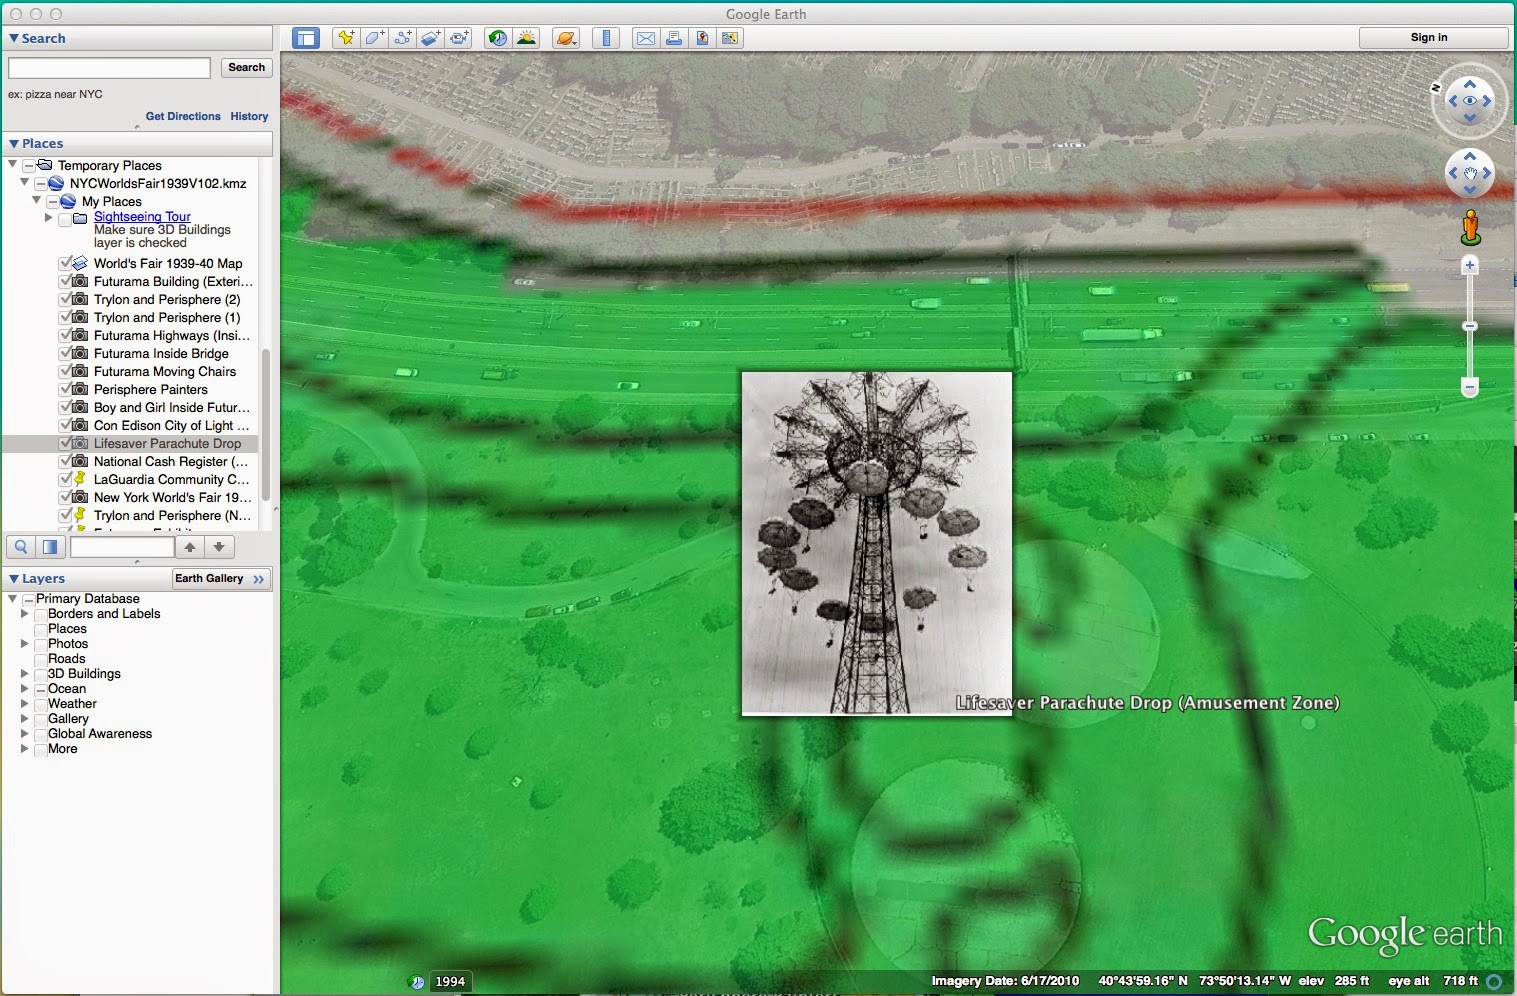The width and height of the screenshot is (1517, 996).
Task: Collapse NYCWorldsFair1939V102.kmz node
Action: coord(25,183)
